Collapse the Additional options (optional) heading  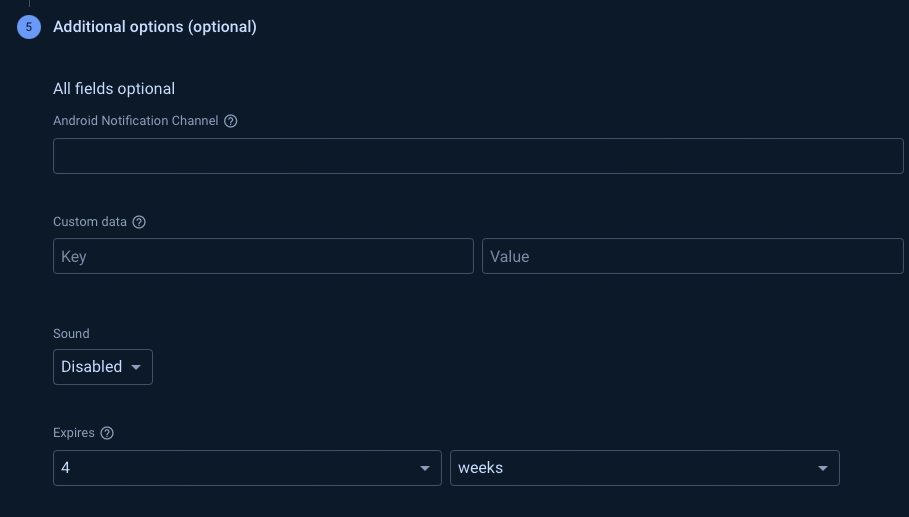(155, 27)
